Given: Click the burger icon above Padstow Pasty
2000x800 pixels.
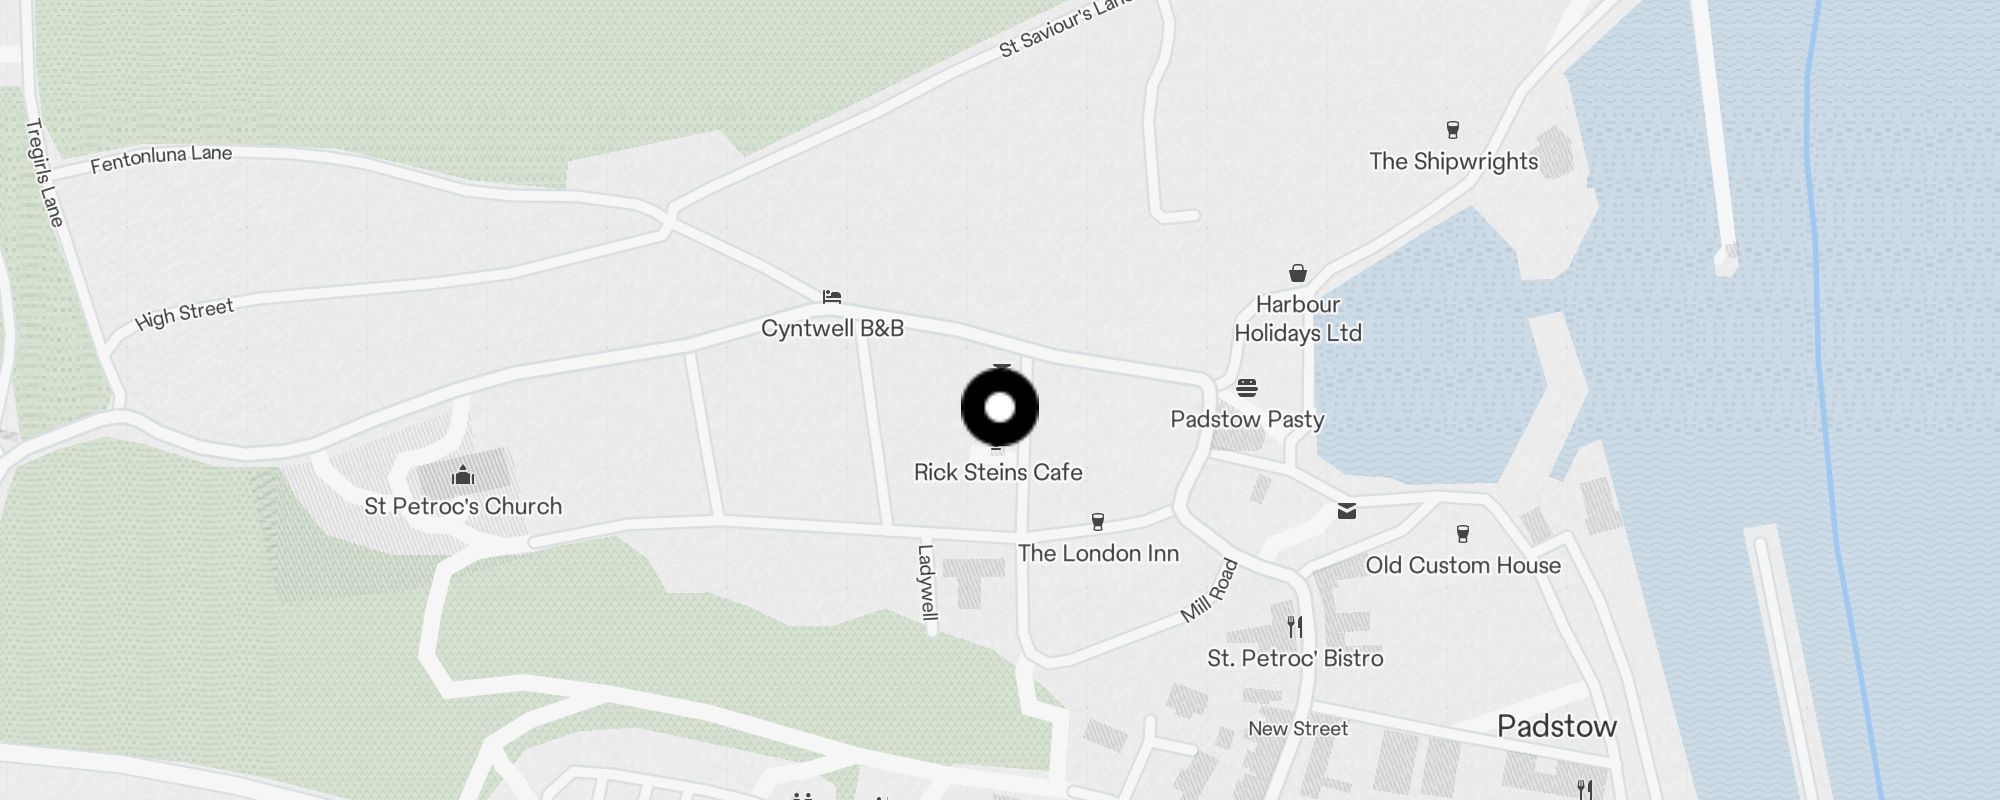Looking at the screenshot, I should coord(1246,387).
